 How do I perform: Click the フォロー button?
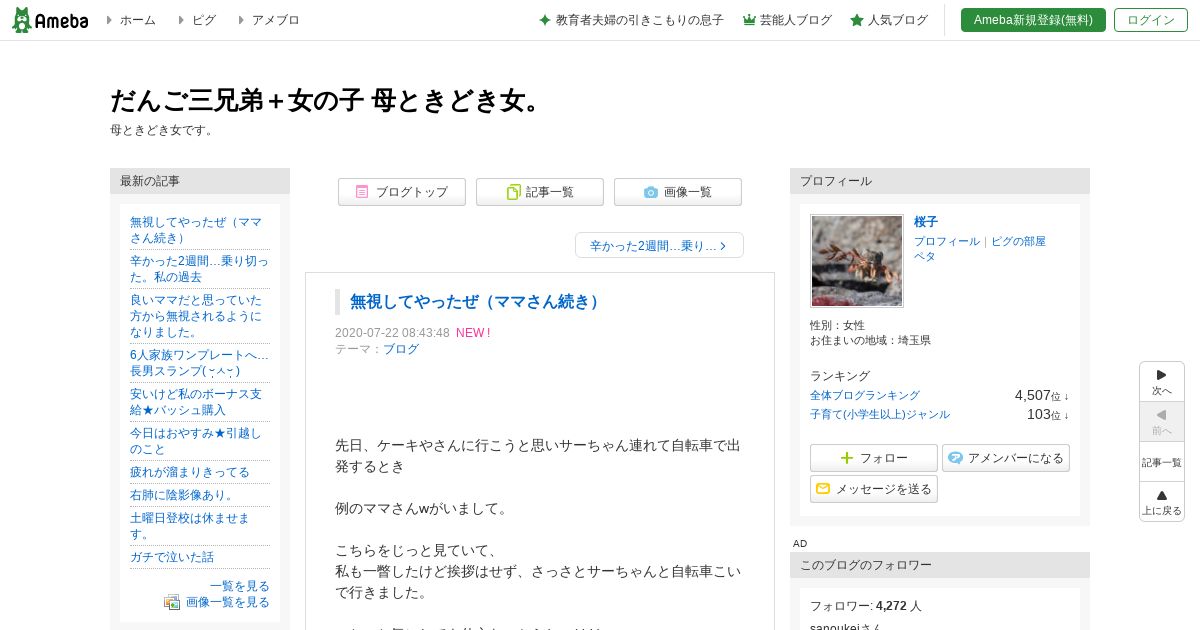pos(874,458)
